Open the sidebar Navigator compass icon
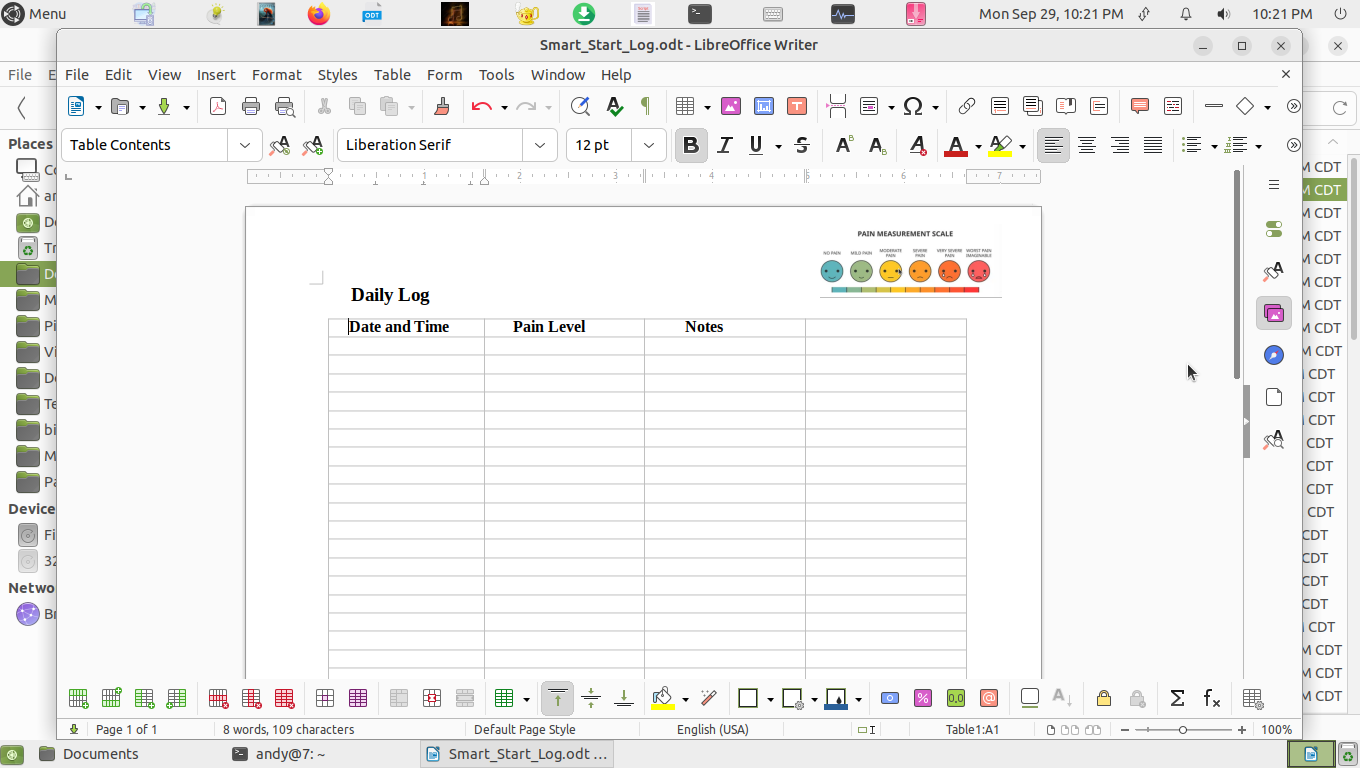This screenshot has height=768, width=1360. coord(1273,355)
